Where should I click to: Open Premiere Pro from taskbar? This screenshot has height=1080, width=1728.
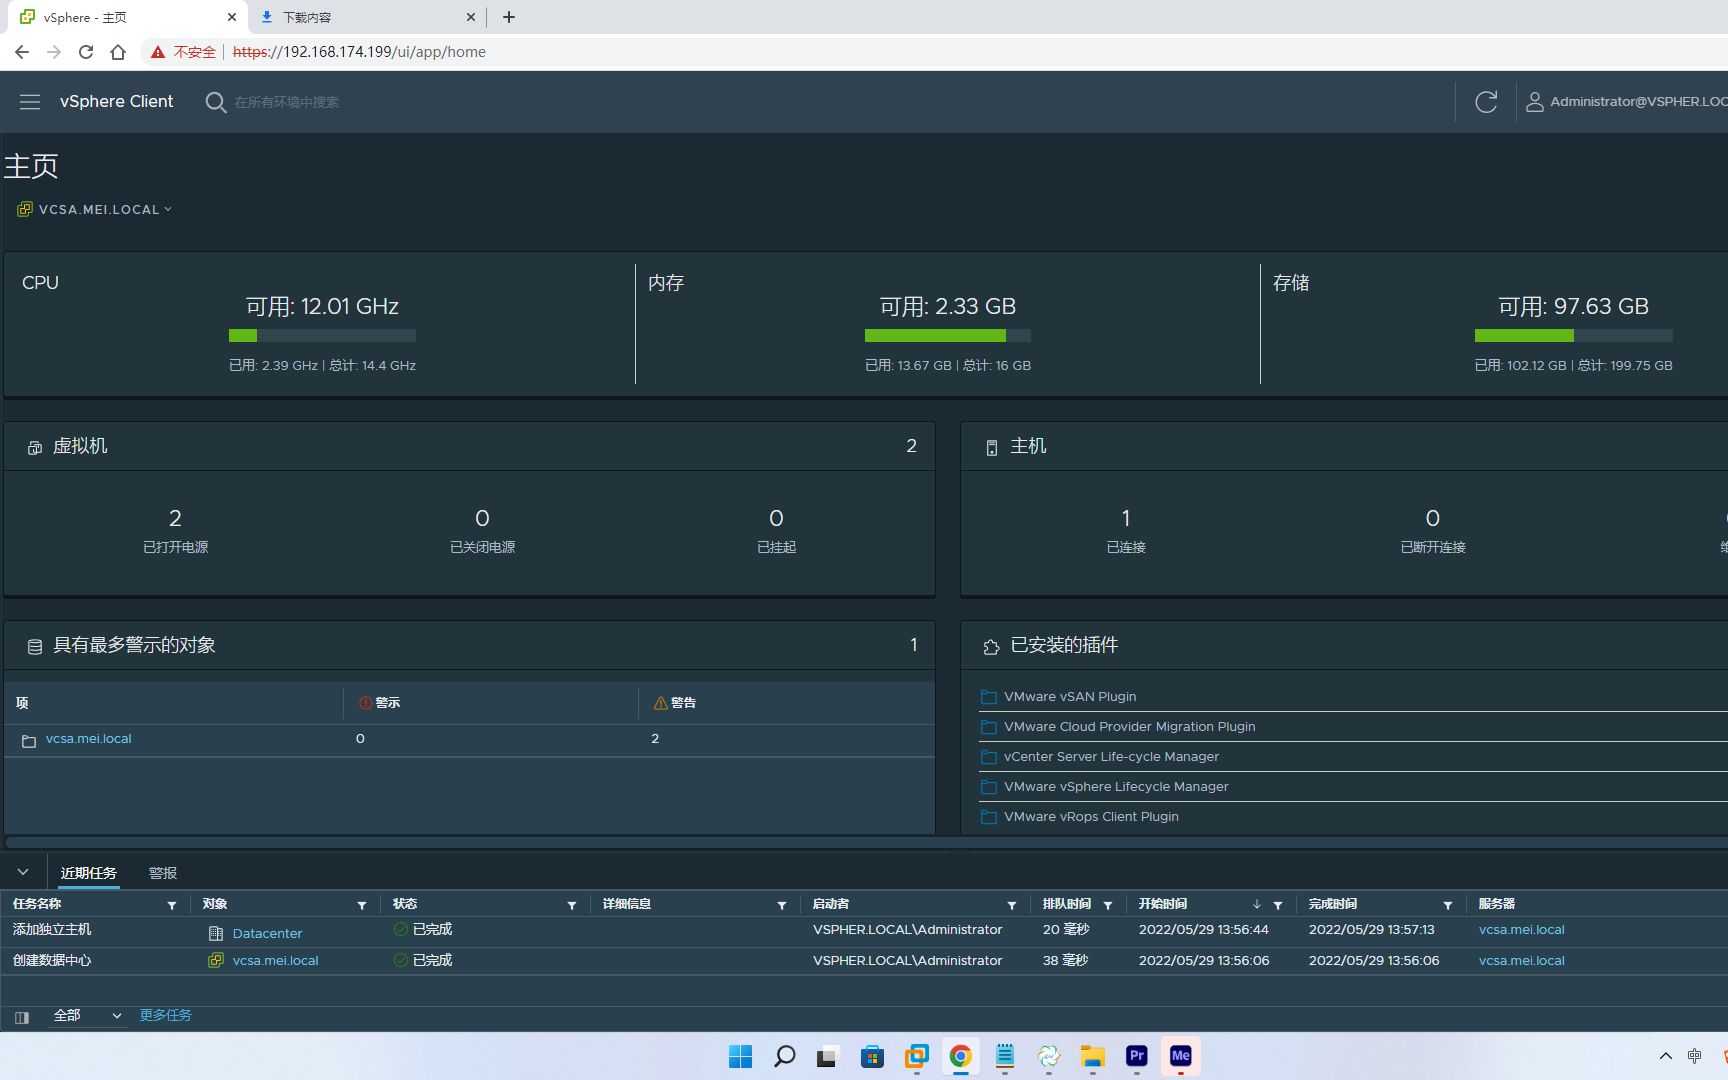(x=1137, y=1056)
